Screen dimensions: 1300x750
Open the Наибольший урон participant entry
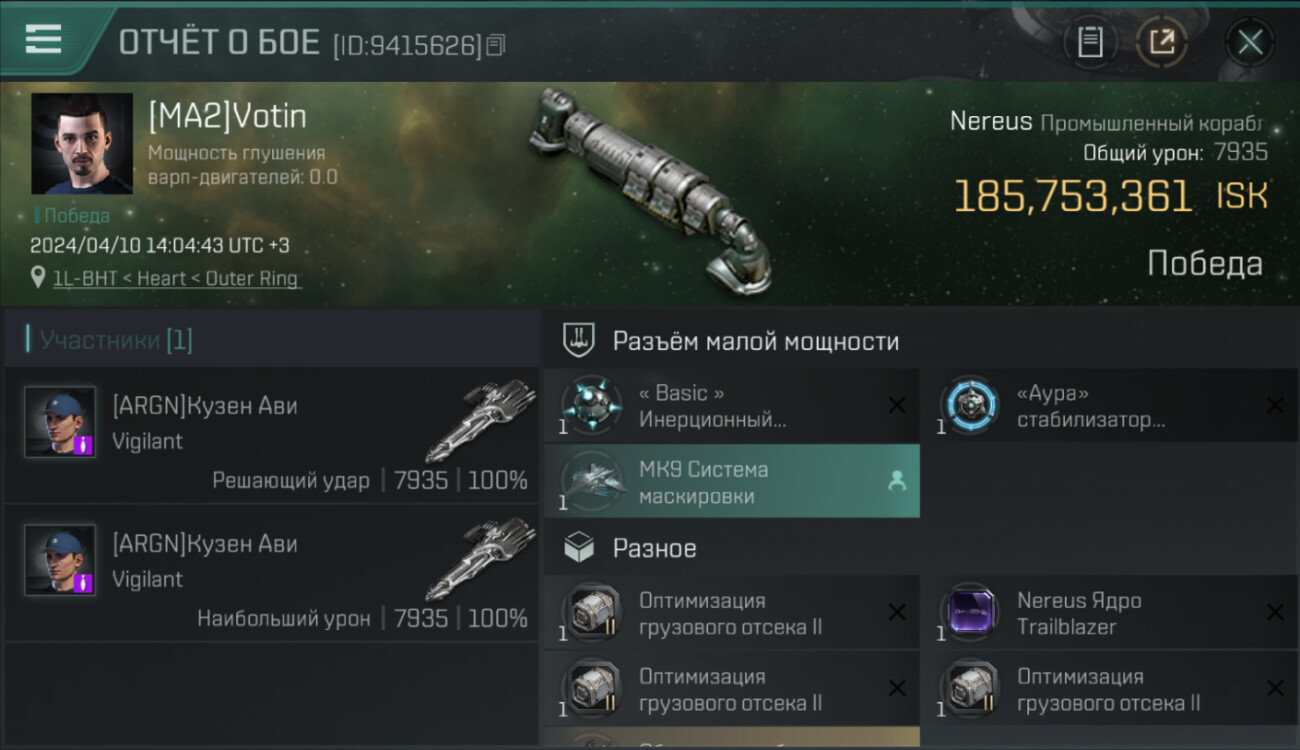tap(272, 573)
